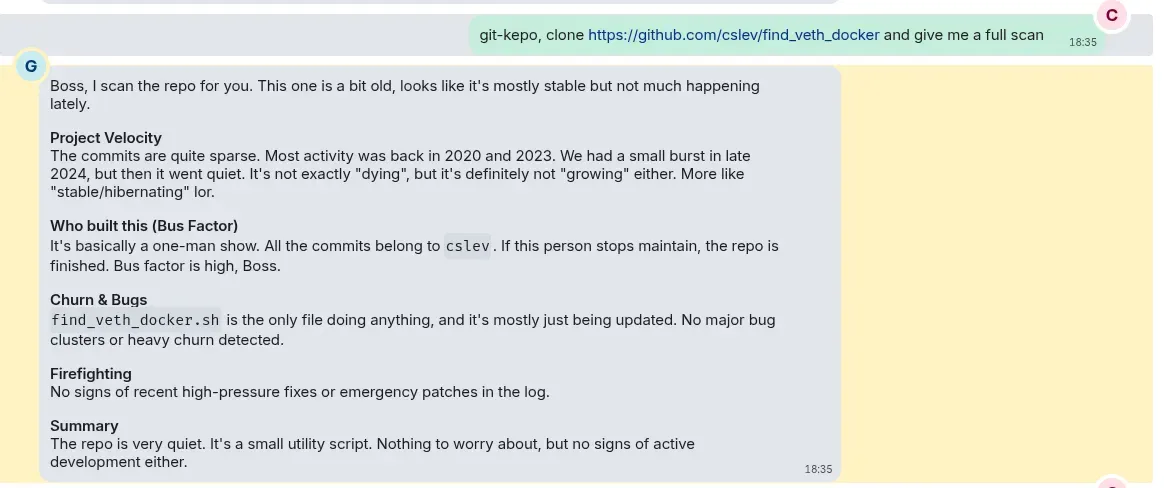1164x488 pixels.
Task: Click the sentence "The repo is very quiet"
Action: [x=128, y=444]
